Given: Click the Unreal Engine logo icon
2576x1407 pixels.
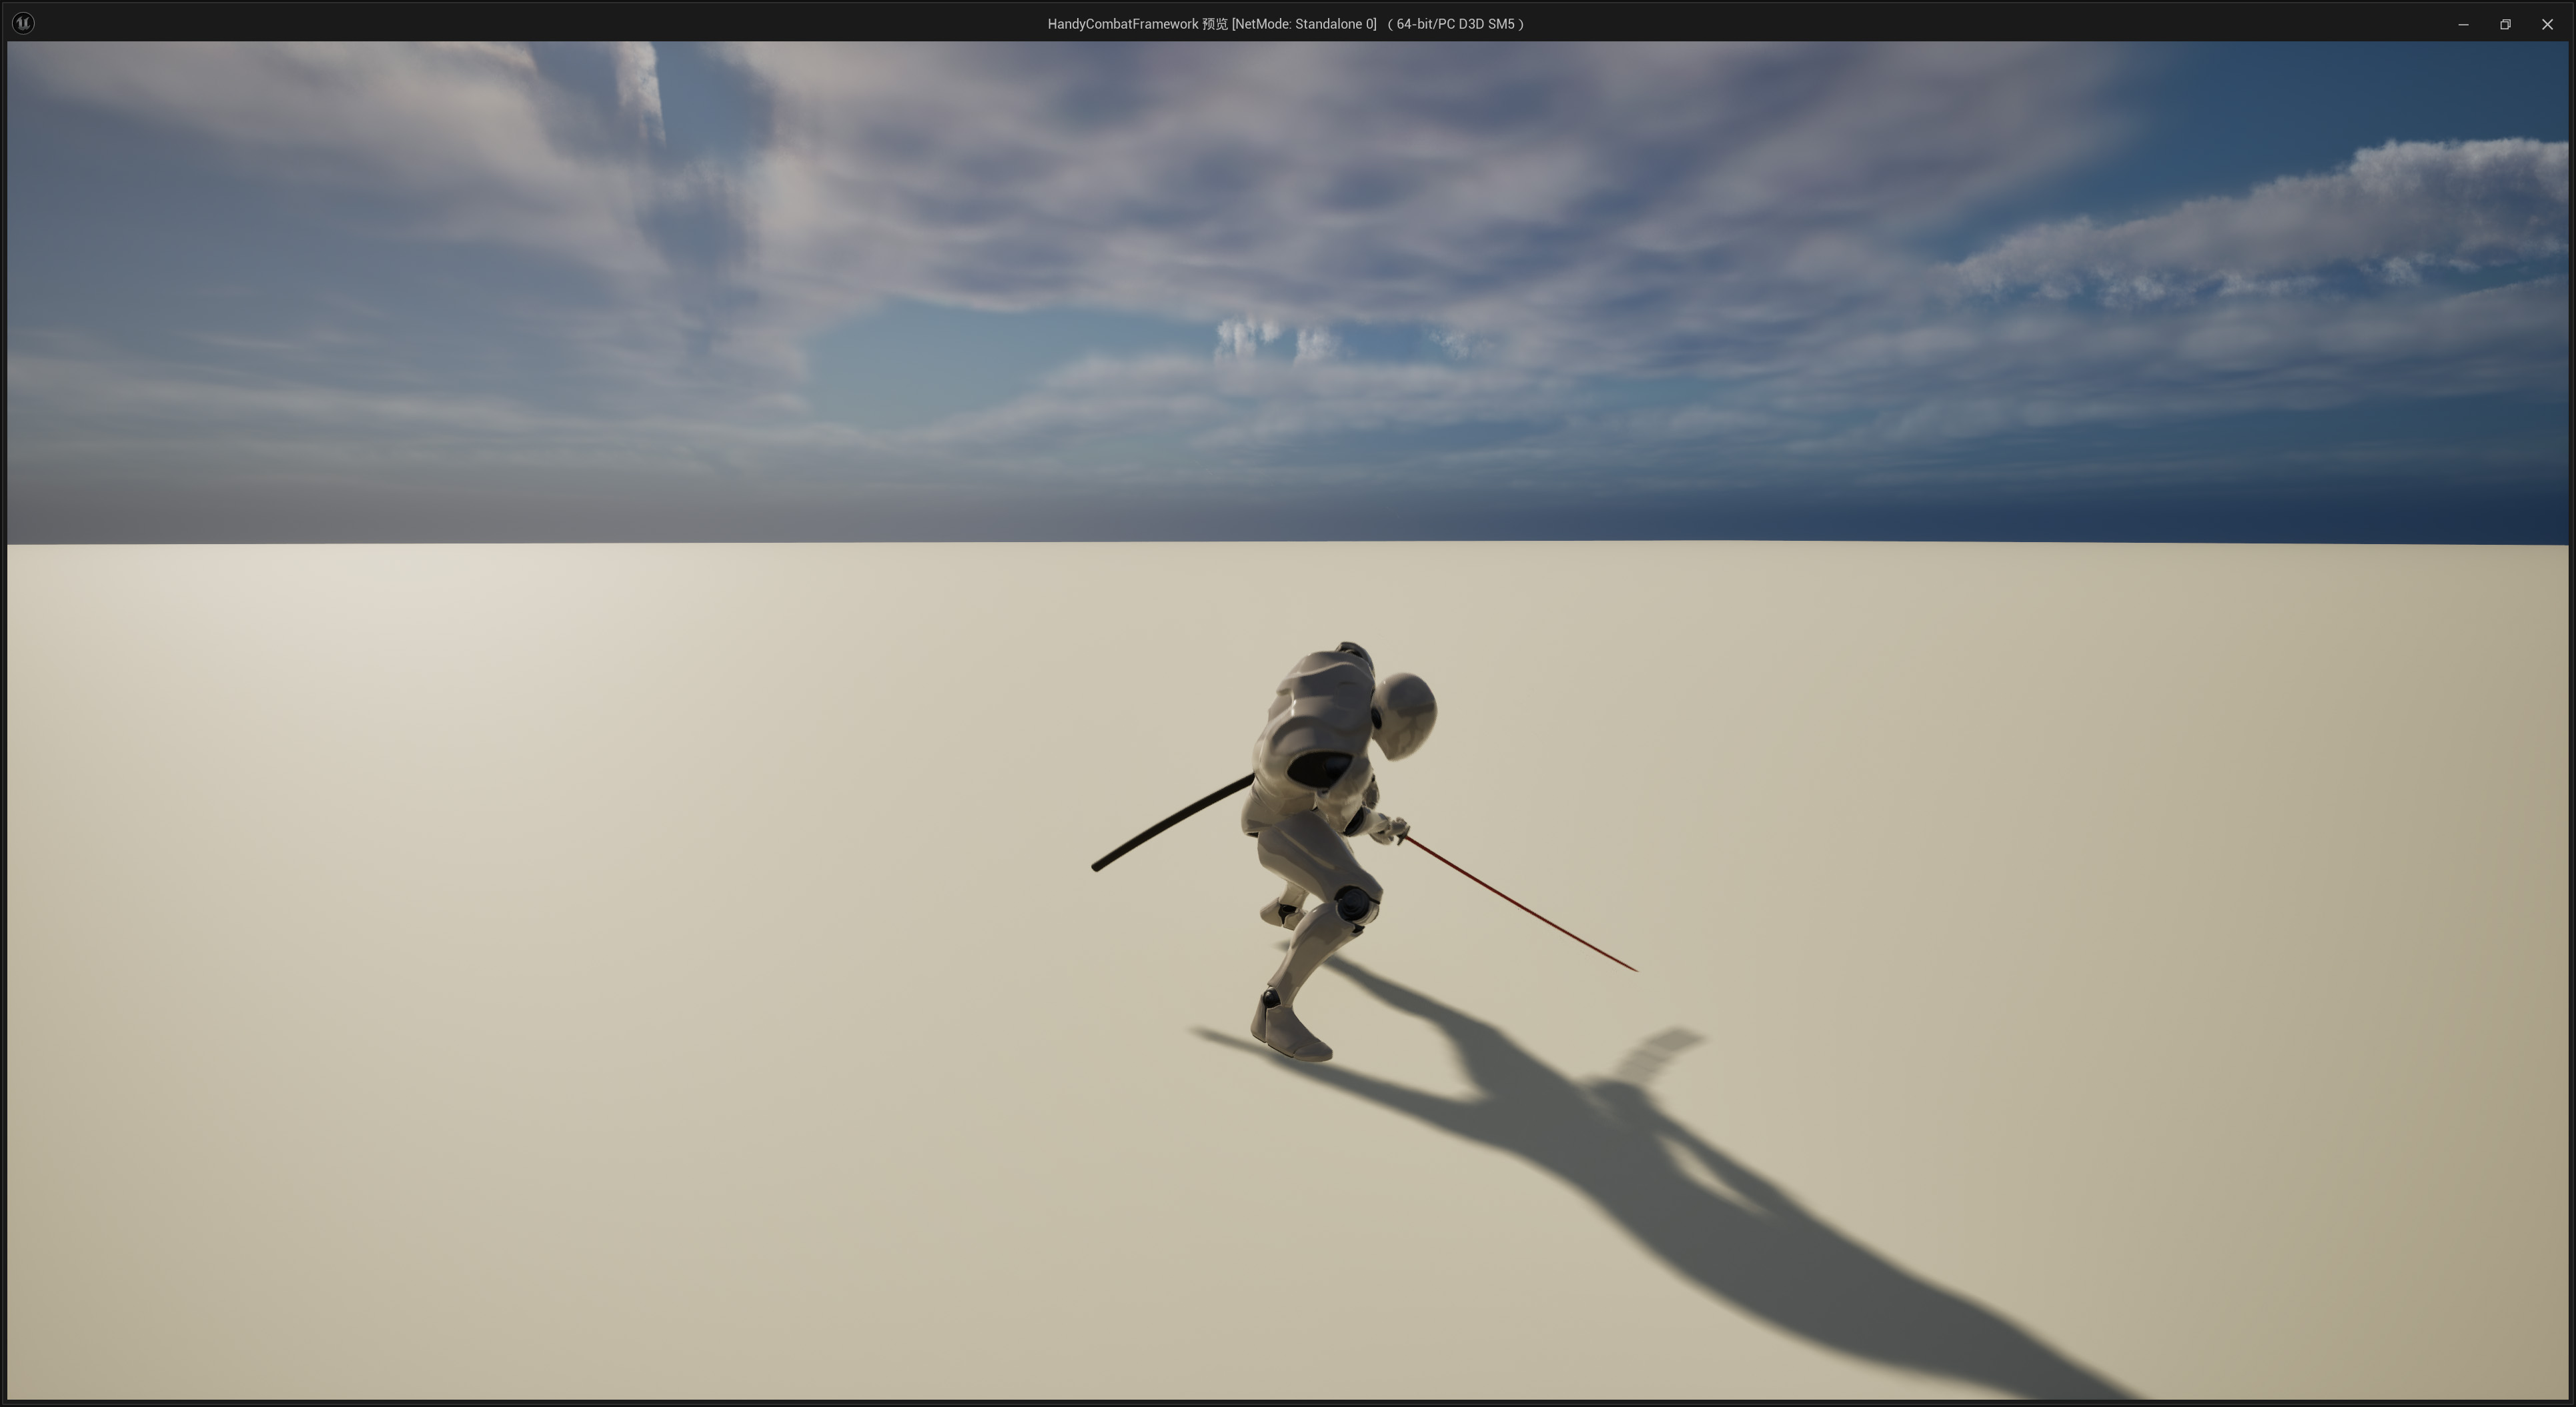Looking at the screenshot, I should [x=23, y=23].
